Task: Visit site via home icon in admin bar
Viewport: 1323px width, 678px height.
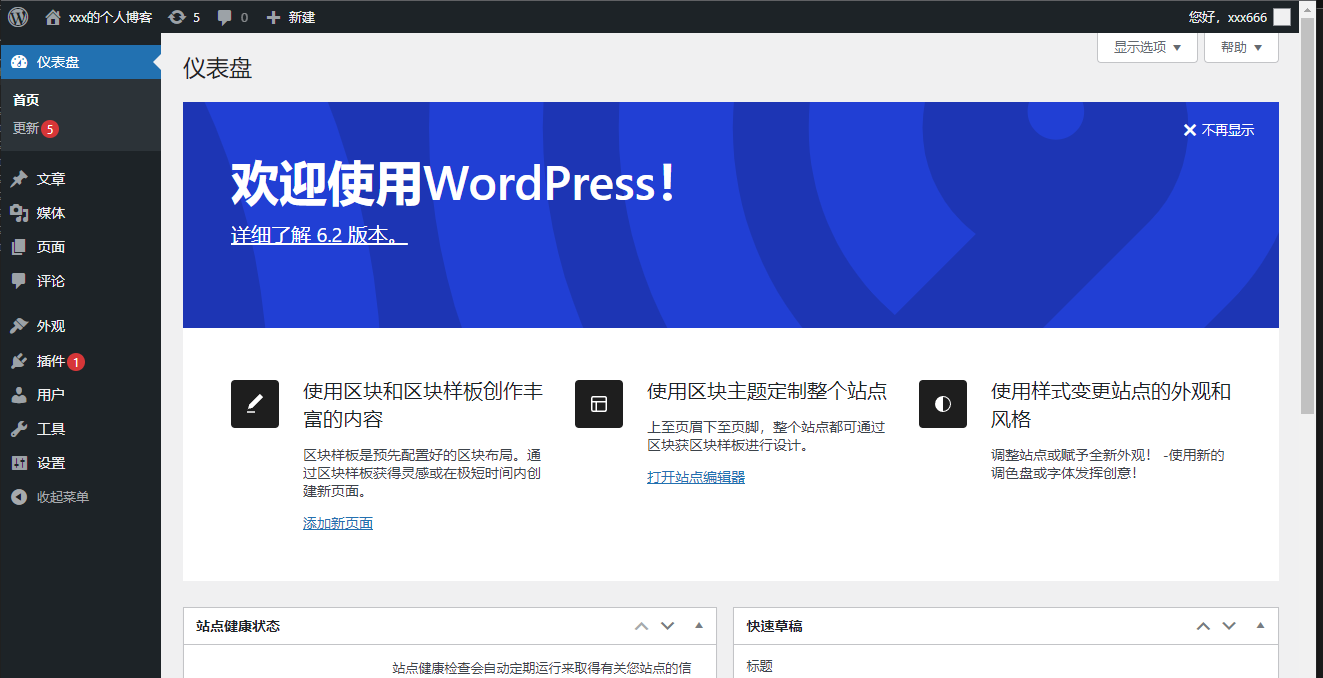Action: [53, 17]
